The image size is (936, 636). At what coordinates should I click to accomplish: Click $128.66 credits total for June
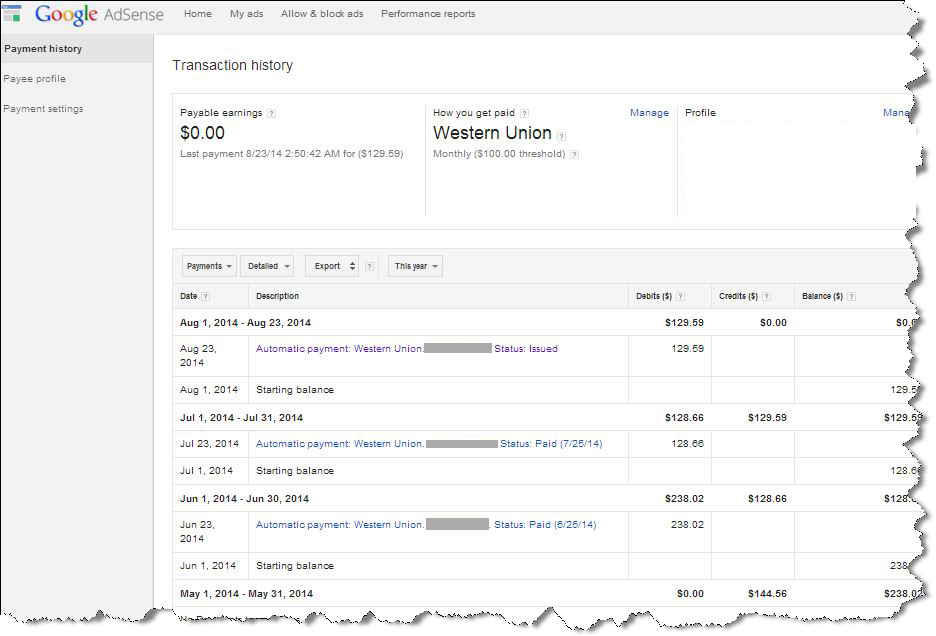click(767, 499)
